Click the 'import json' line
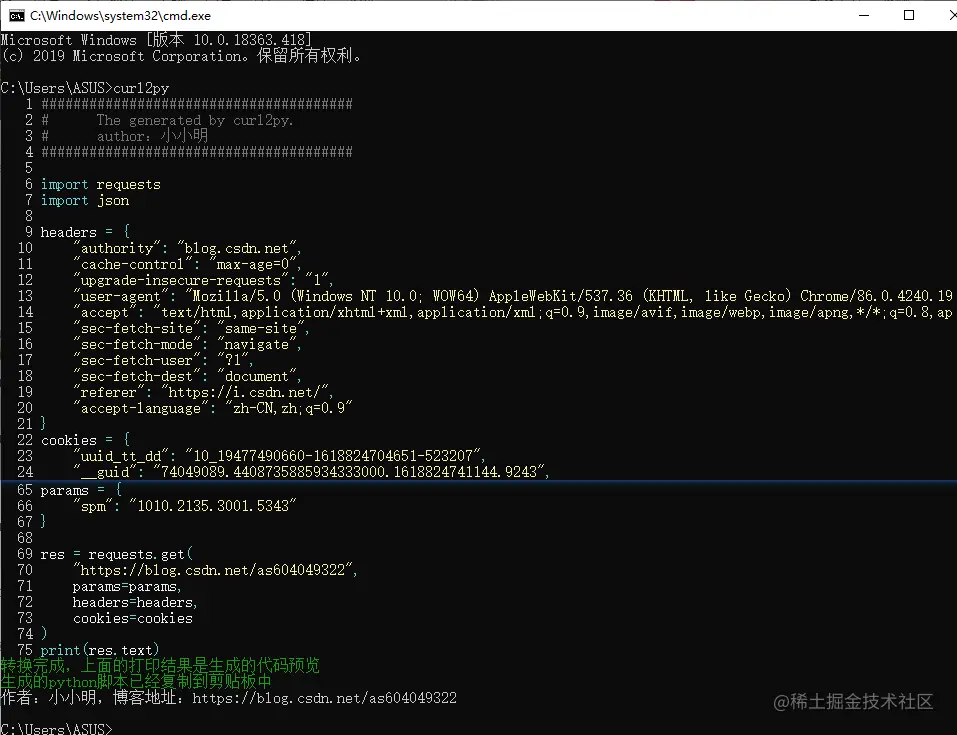957x735 pixels. (x=85, y=200)
